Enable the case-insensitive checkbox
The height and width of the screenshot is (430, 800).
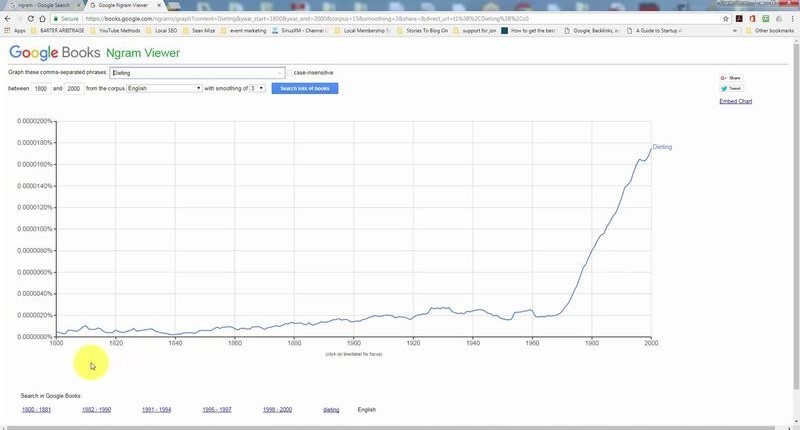click(x=290, y=73)
